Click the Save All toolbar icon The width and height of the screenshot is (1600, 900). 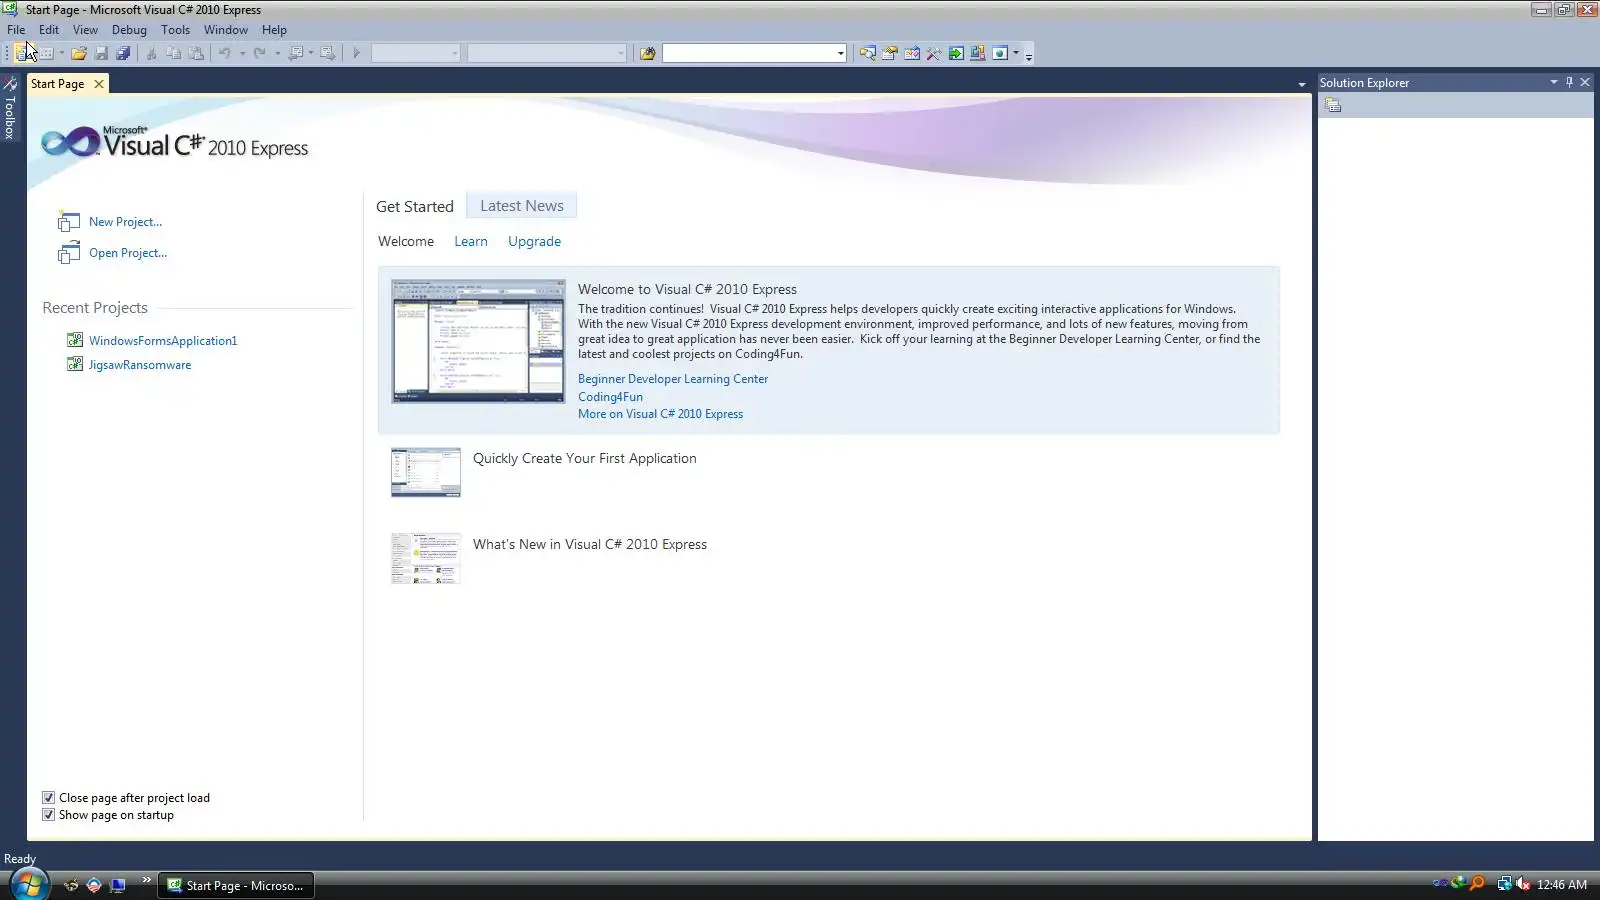coord(123,53)
